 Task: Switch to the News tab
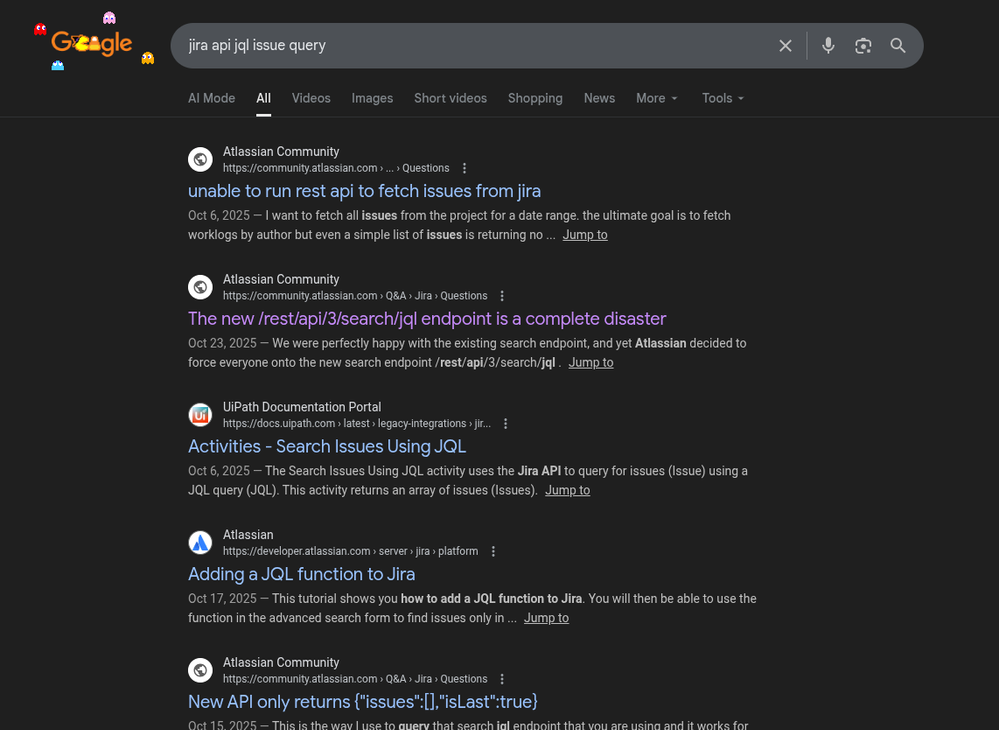coord(599,98)
